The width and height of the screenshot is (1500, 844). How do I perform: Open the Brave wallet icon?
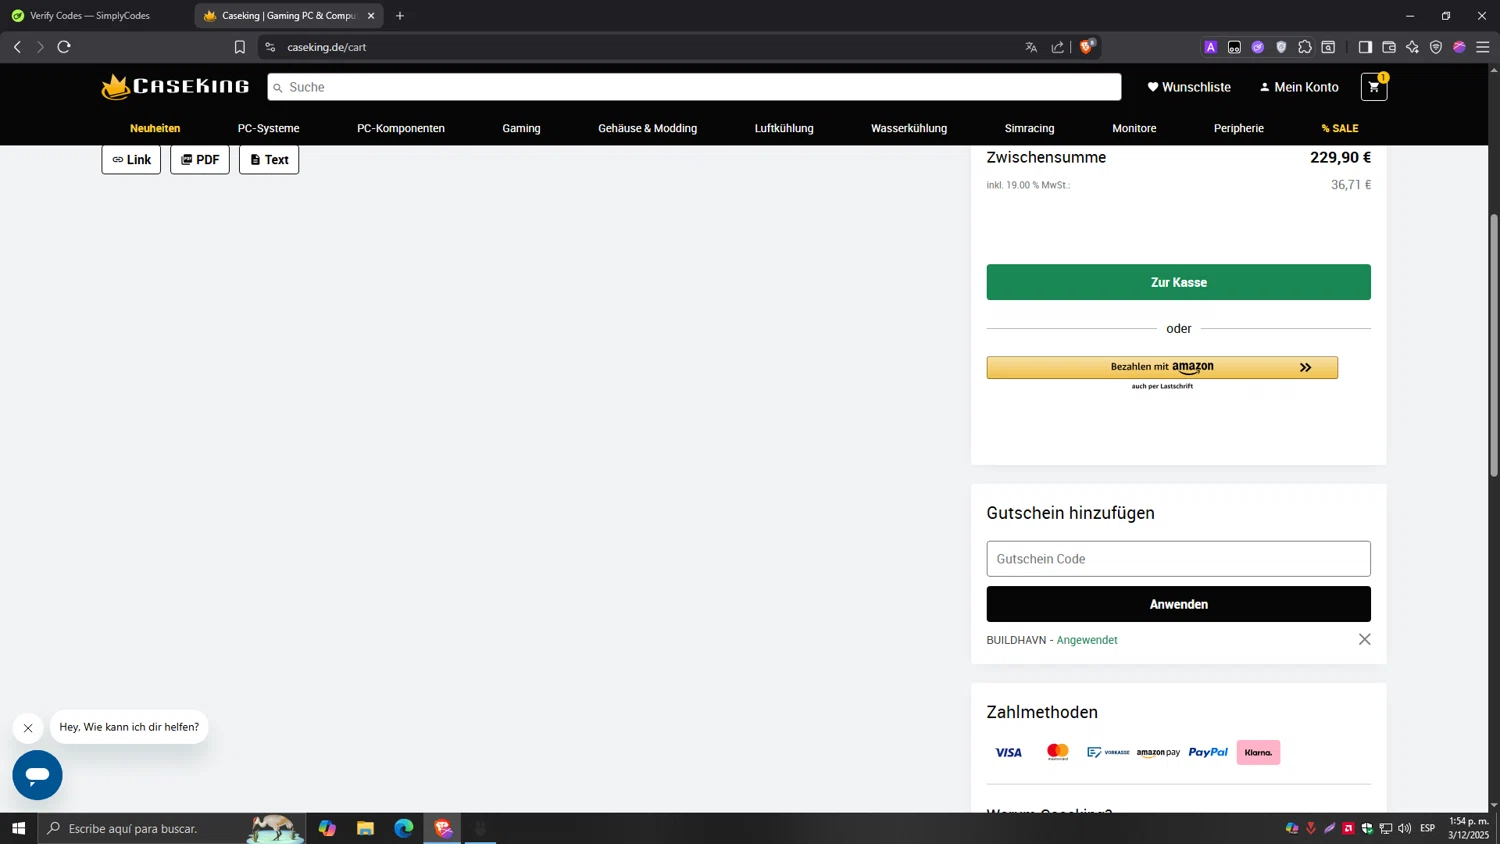pyautogui.click(x=1389, y=47)
